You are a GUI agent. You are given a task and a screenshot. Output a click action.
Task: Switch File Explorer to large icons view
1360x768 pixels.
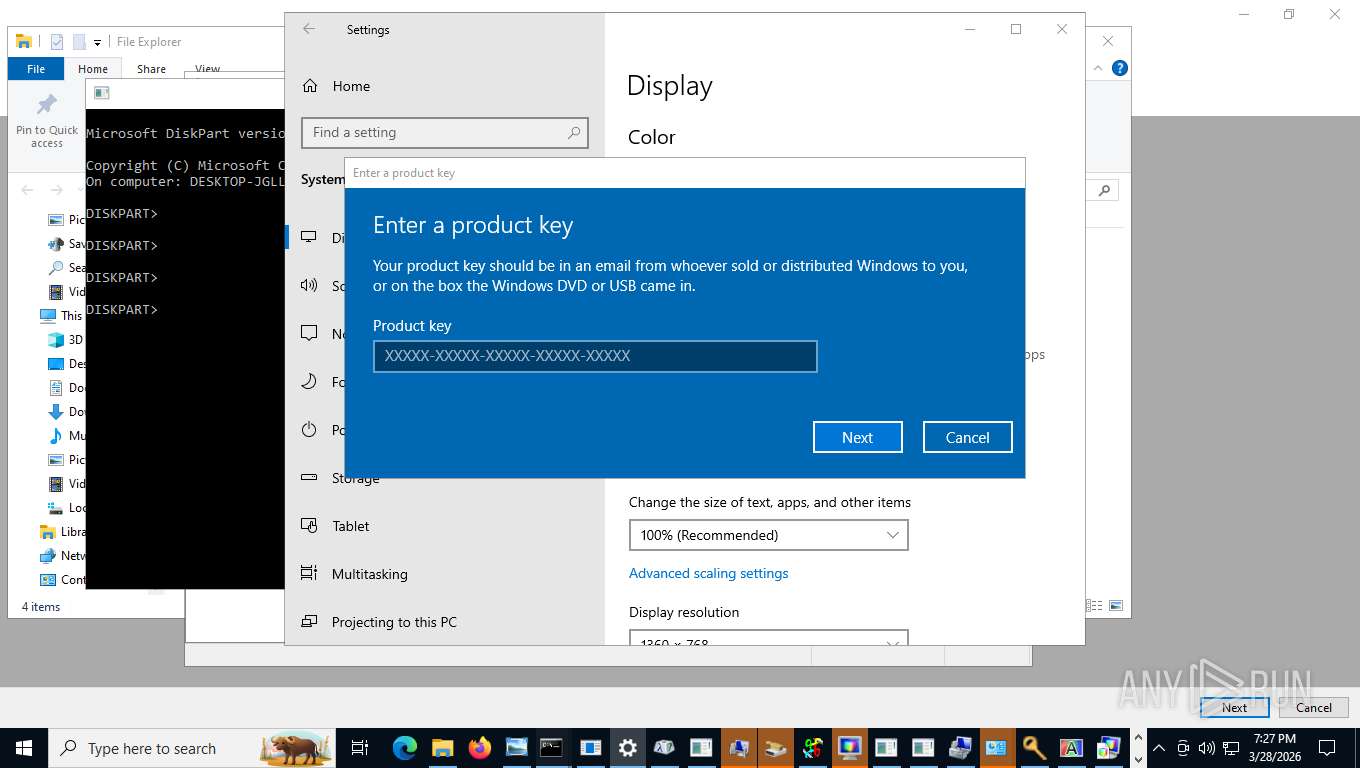[1116, 606]
